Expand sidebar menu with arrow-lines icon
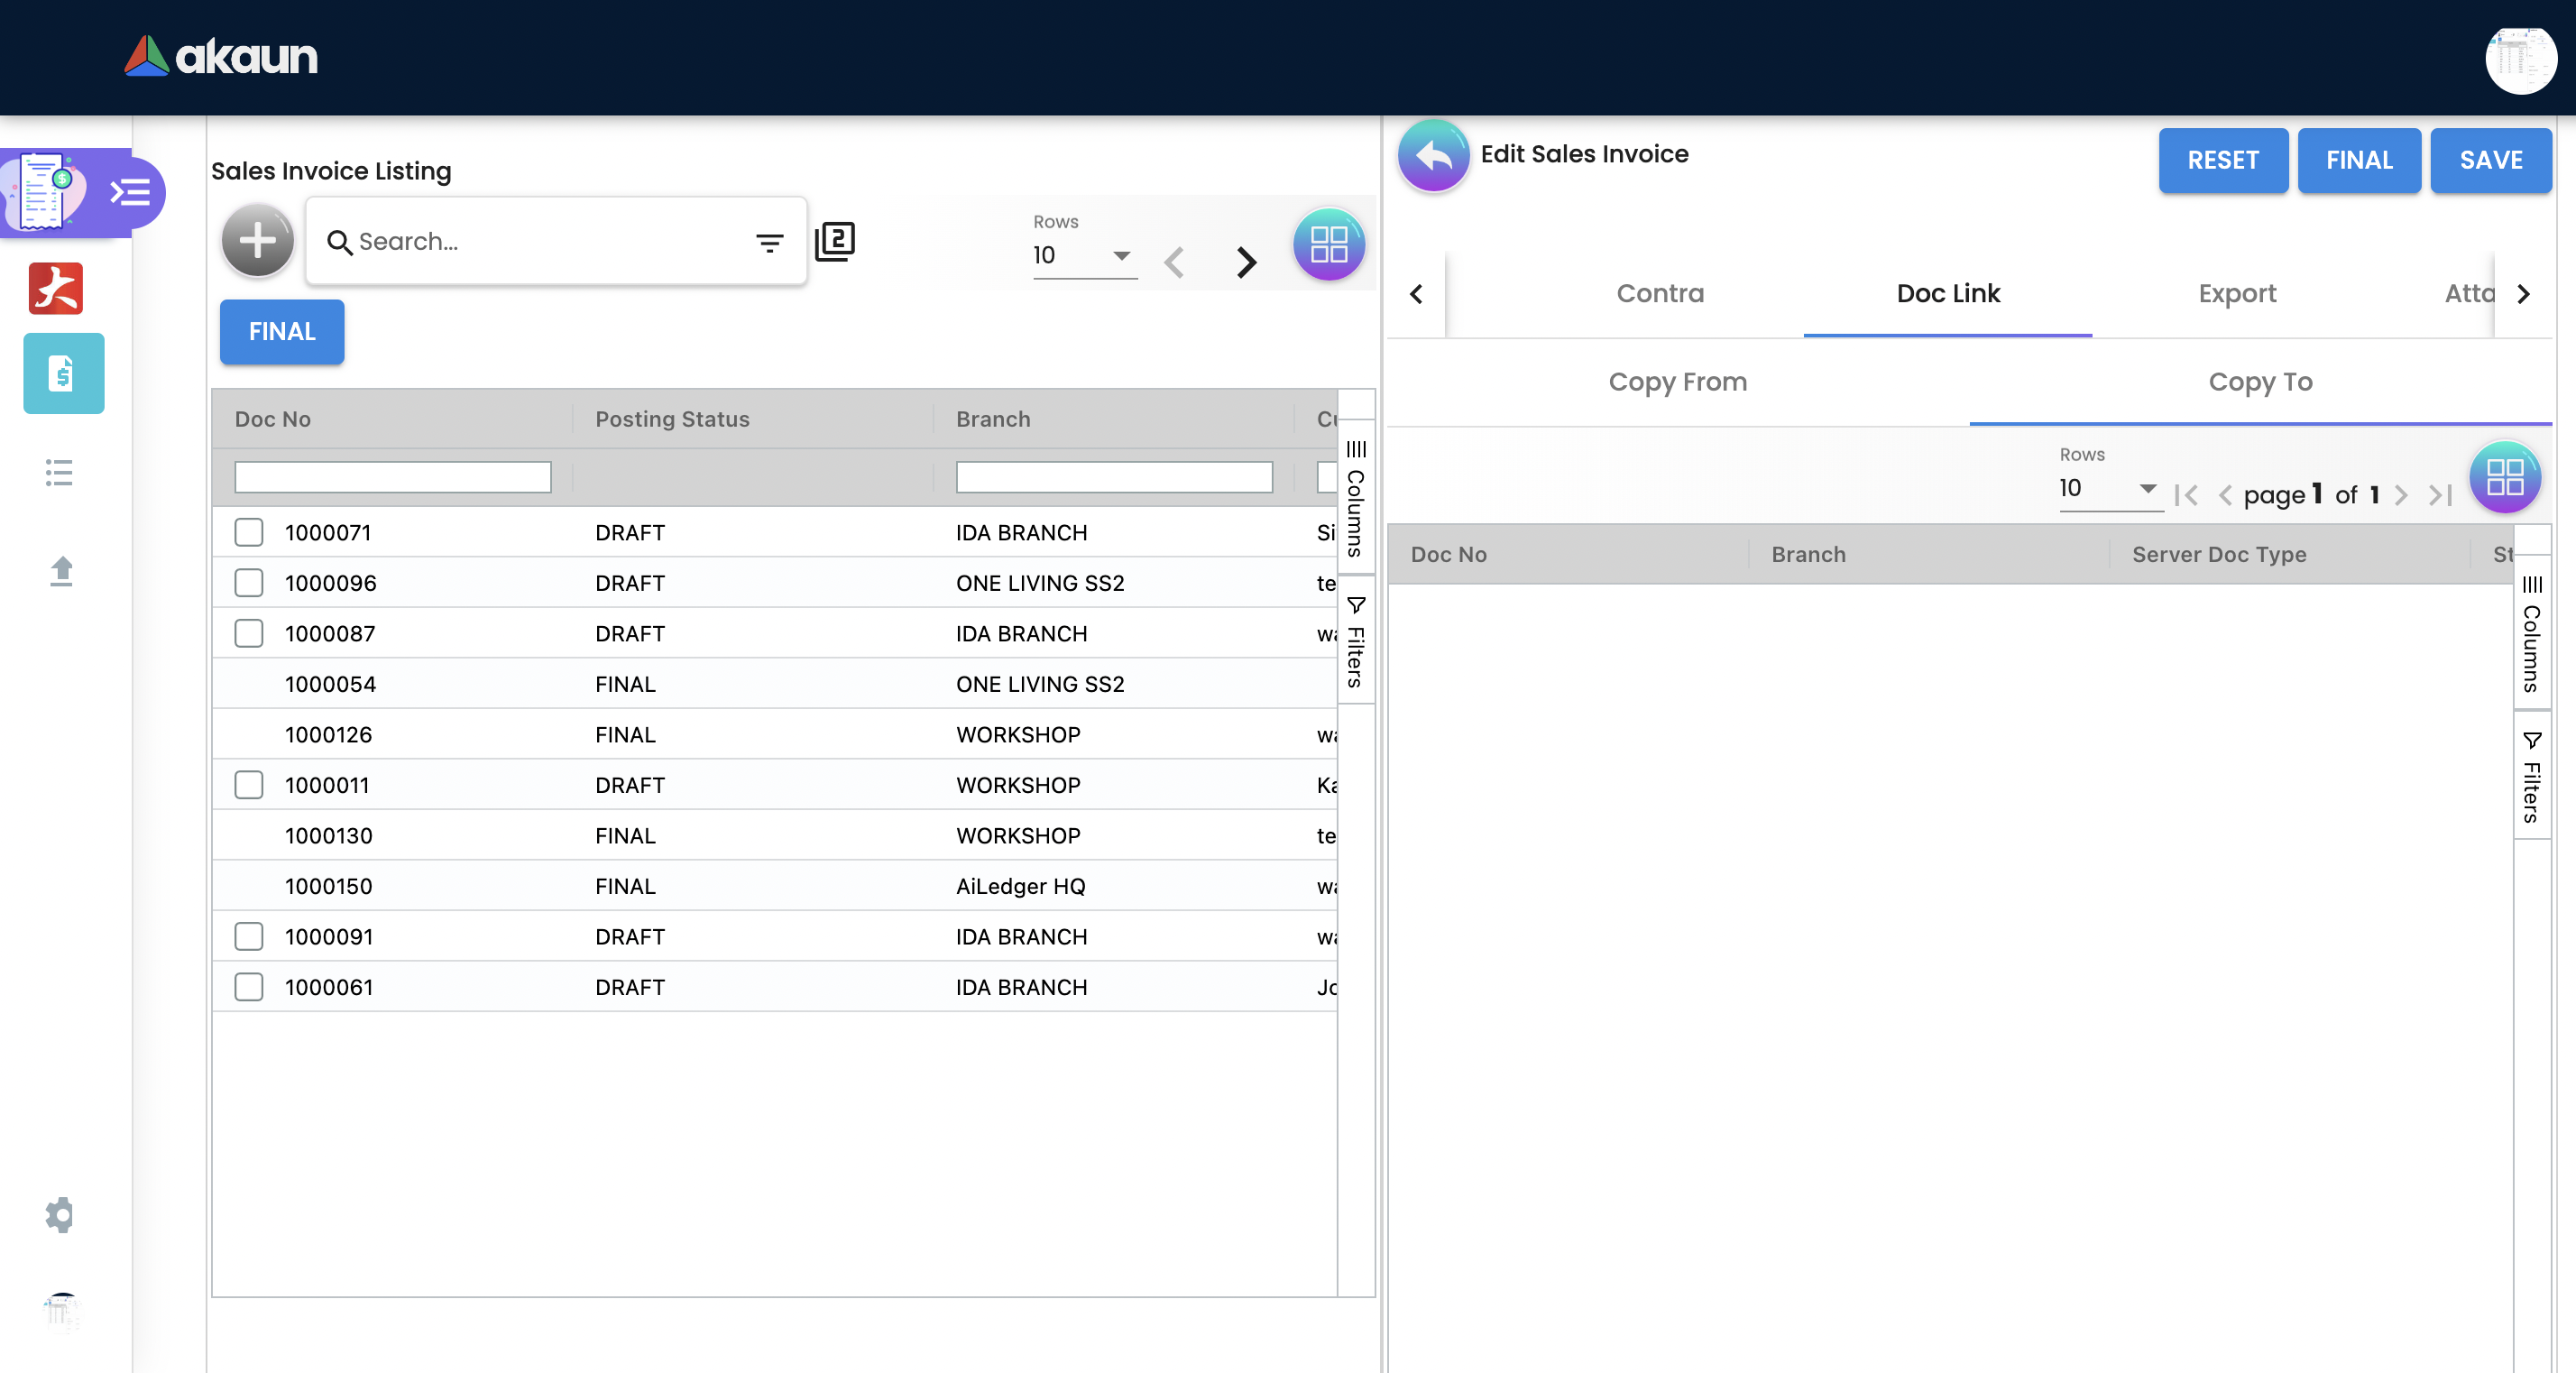 point(130,191)
